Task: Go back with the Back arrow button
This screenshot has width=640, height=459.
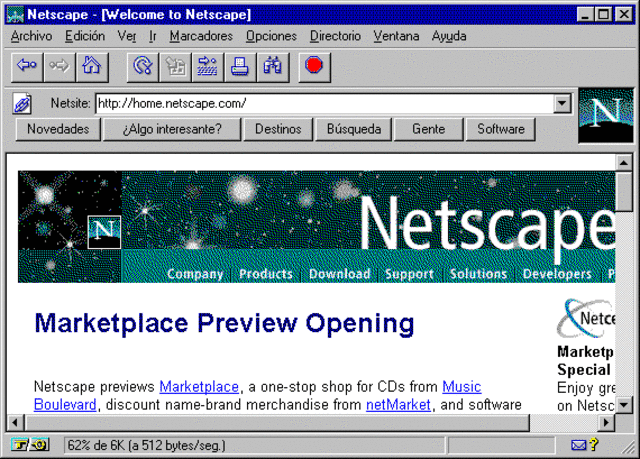Action: tap(27, 67)
